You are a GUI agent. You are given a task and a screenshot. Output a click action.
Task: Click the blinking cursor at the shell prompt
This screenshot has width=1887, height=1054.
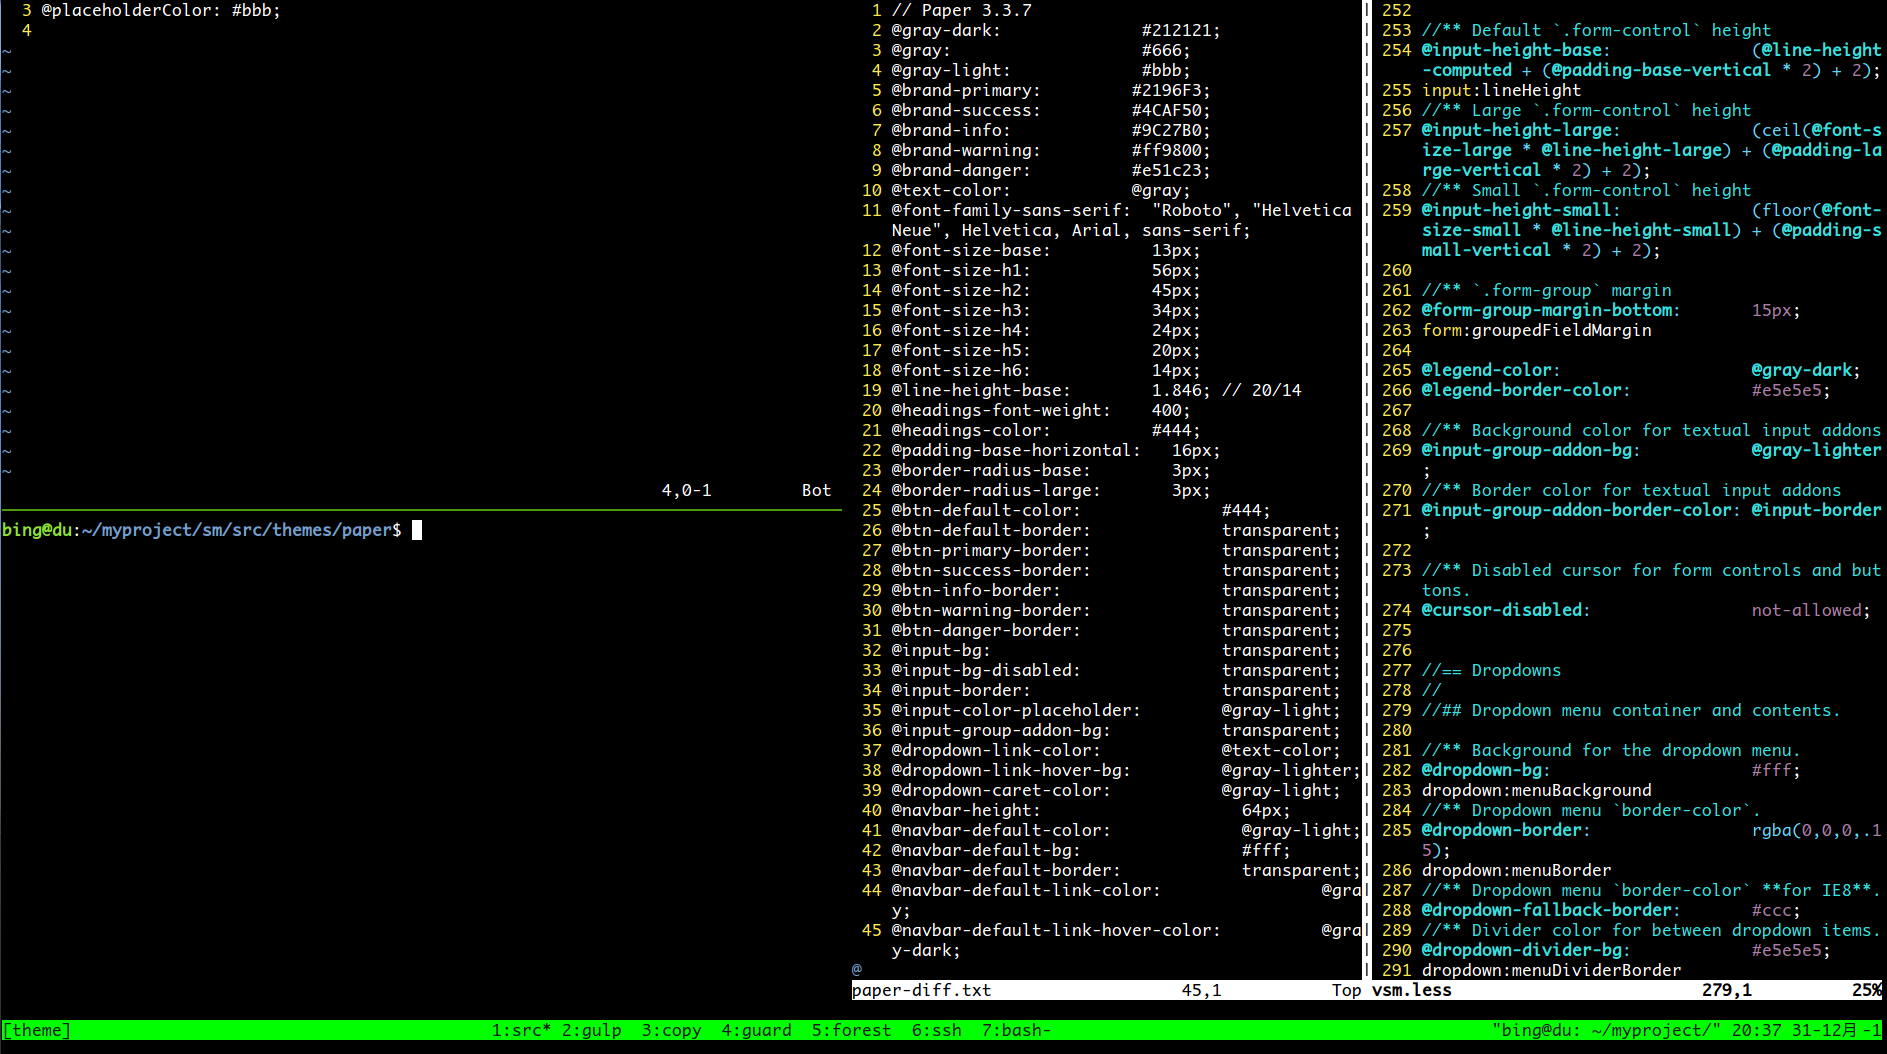pos(416,529)
